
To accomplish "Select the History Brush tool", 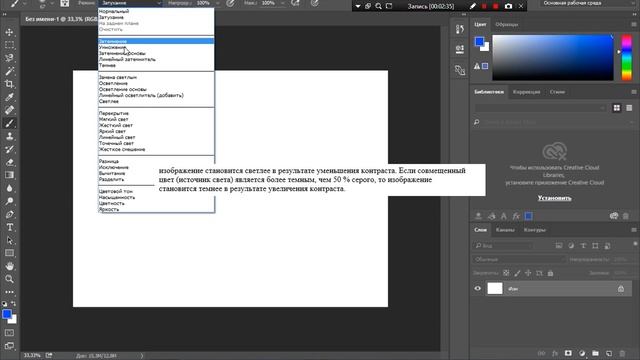I will (x=9, y=149).
